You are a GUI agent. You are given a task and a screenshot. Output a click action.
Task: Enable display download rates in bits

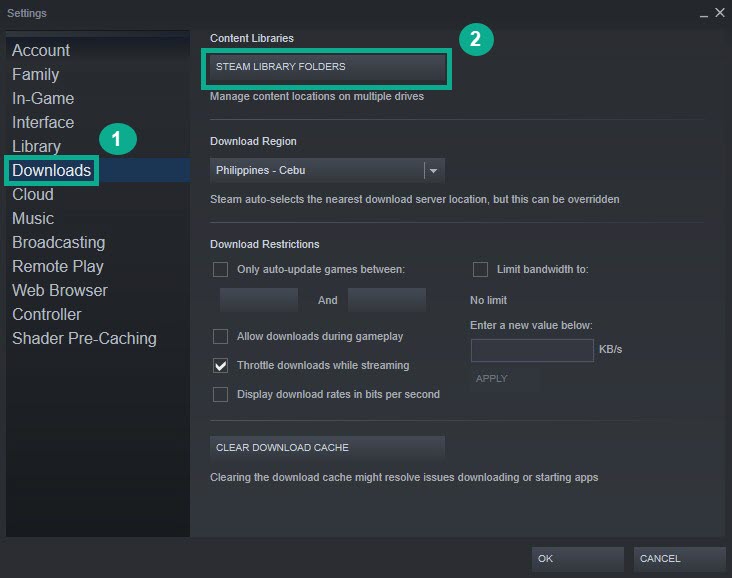tap(220, 395)
